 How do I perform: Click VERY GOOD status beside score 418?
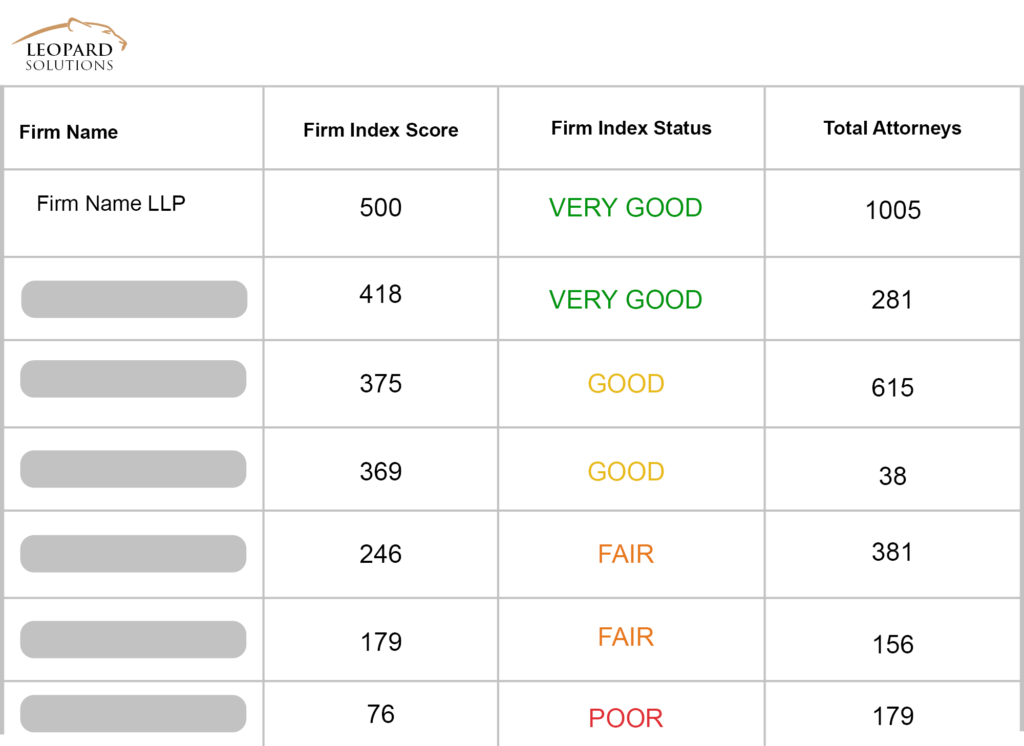point(626,300)
